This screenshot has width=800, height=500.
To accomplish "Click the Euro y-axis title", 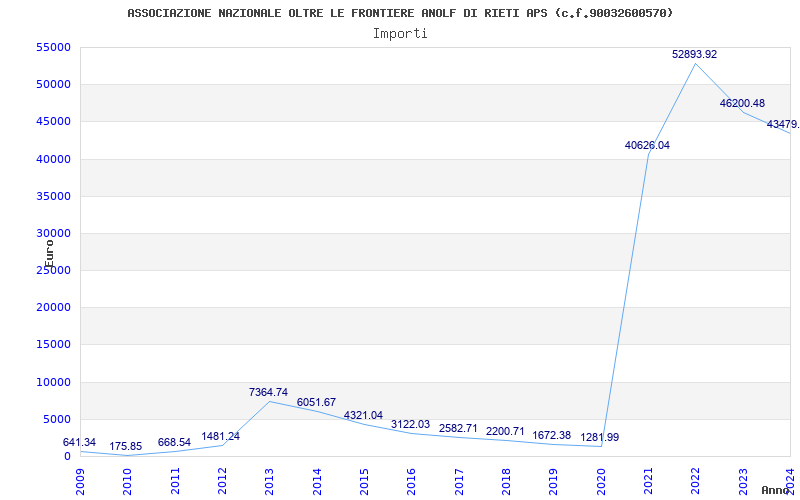I will click(49, 252).
